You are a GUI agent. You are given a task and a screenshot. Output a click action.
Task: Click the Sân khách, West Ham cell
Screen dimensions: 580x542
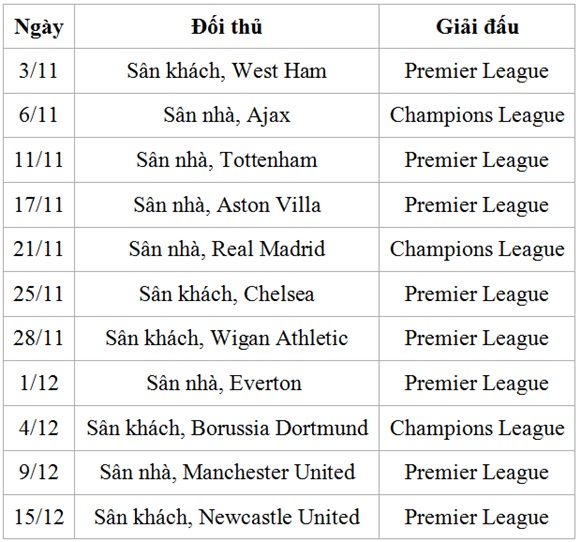[227, 71]
